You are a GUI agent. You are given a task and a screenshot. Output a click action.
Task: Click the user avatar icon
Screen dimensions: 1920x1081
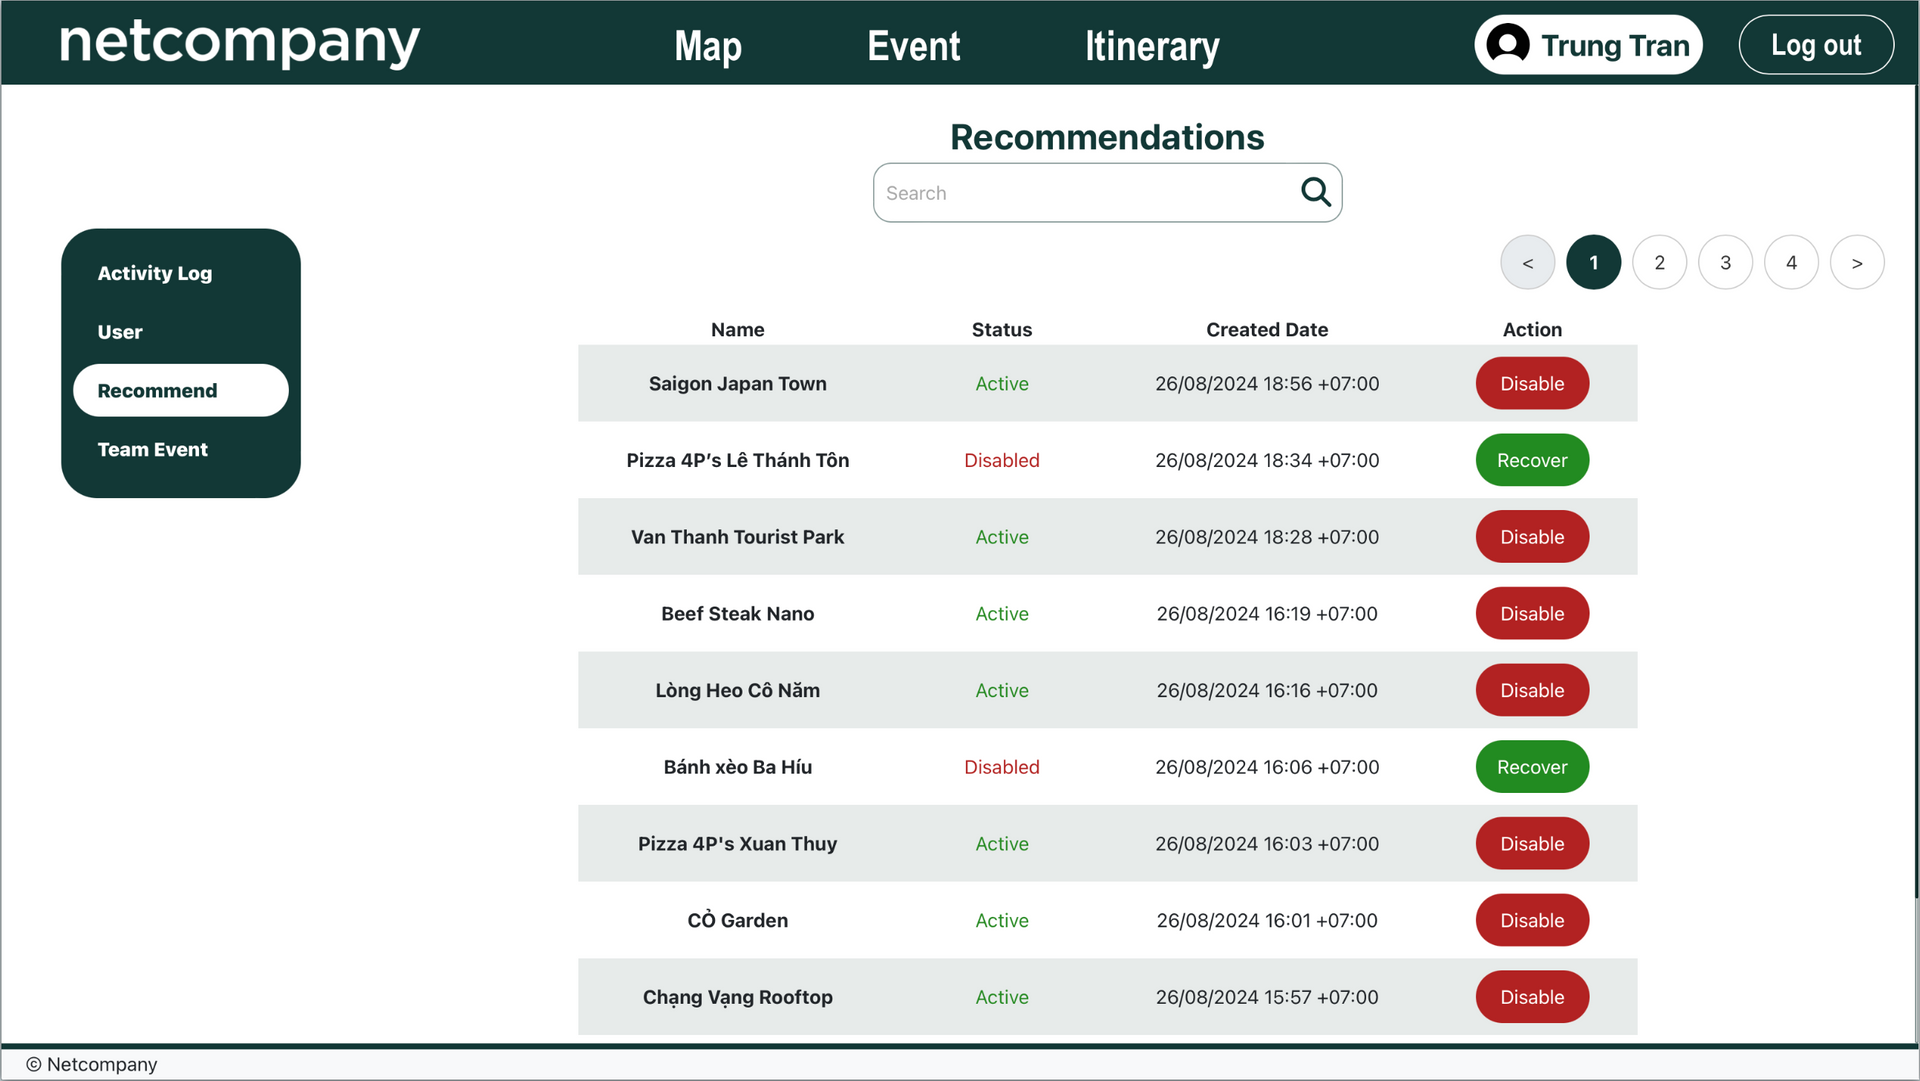click(x=1507, y=45)
